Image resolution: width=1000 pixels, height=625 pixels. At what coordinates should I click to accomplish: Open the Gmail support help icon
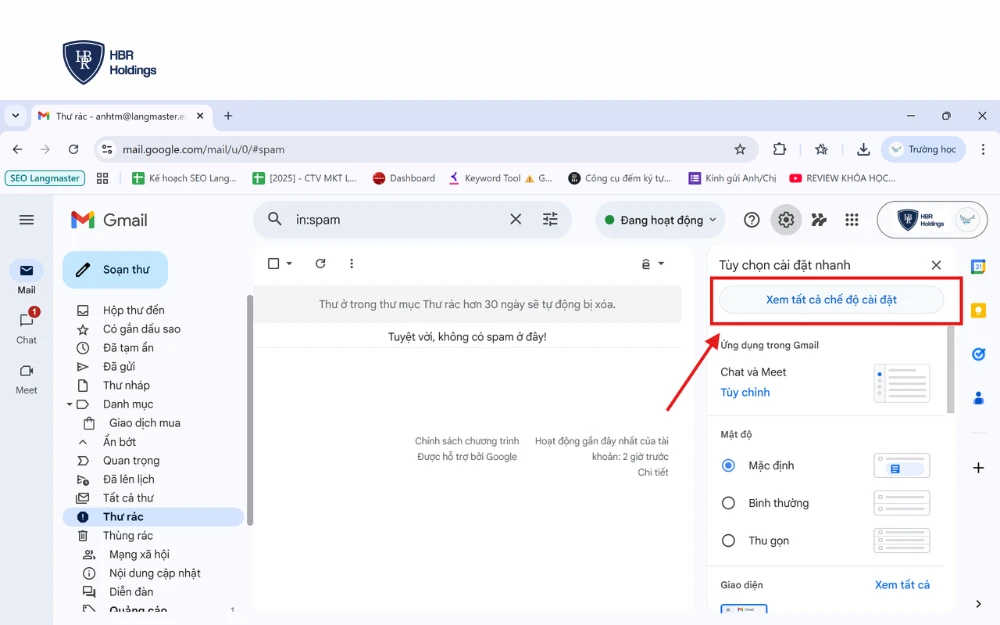(751, 220)
